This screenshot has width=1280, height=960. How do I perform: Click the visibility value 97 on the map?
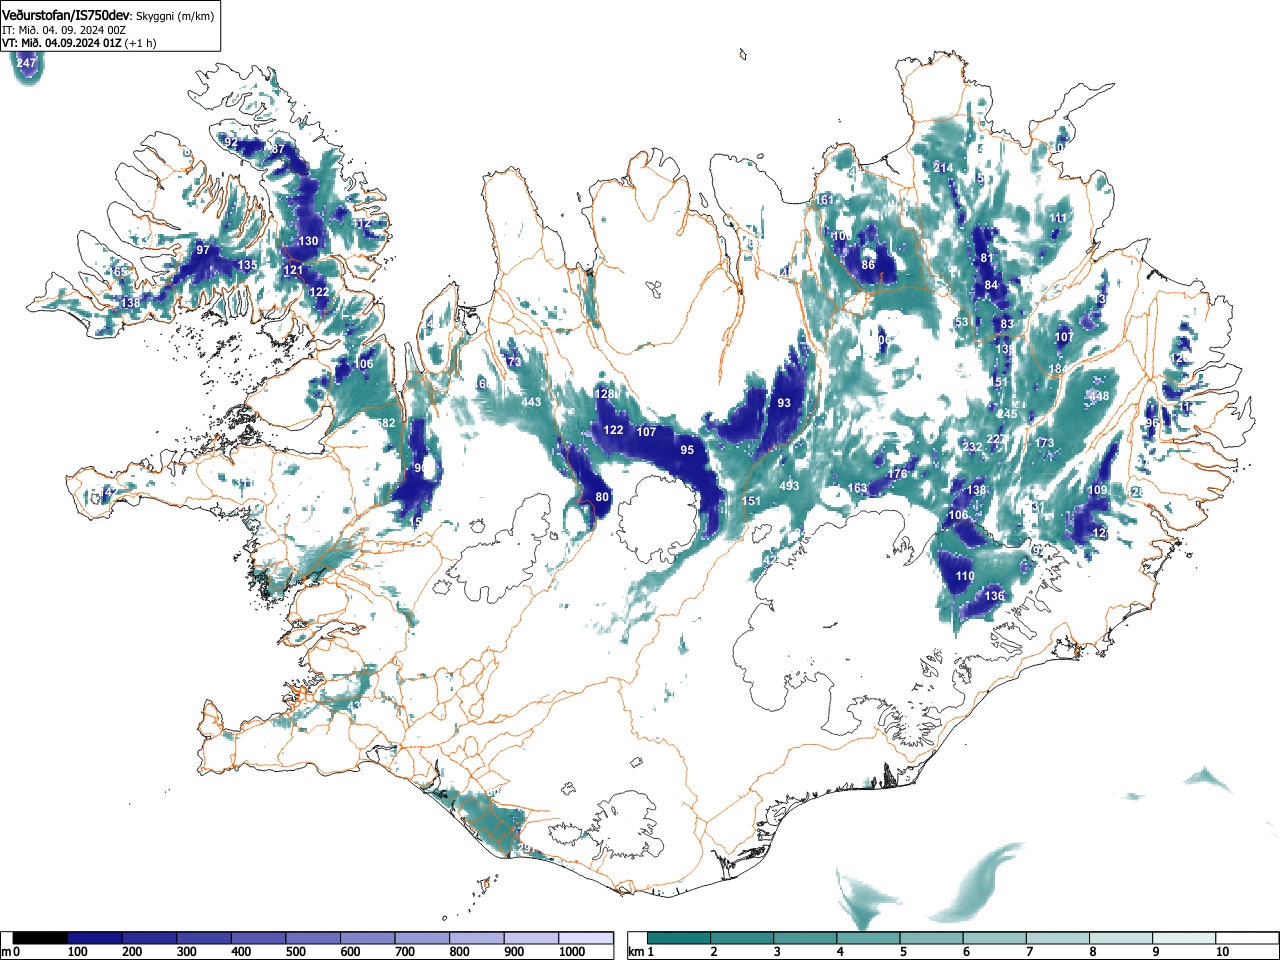click(x=203, y=250)
